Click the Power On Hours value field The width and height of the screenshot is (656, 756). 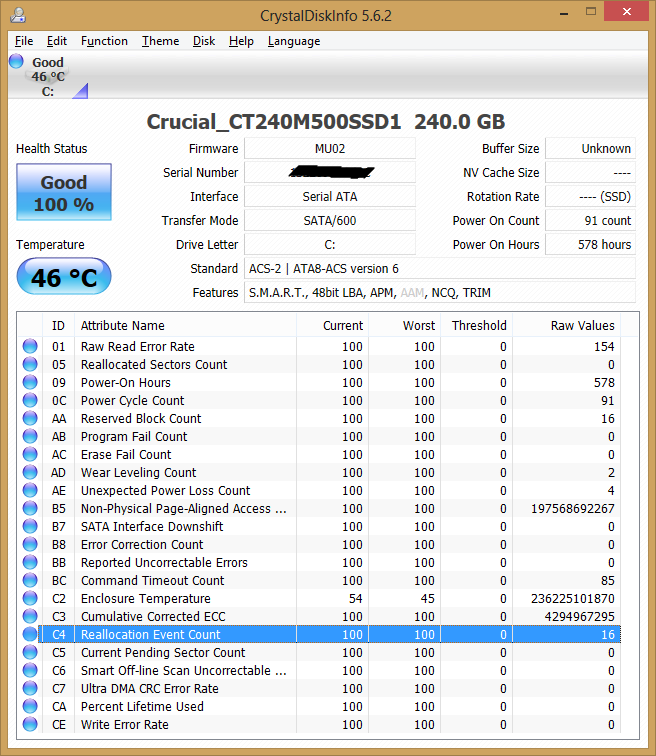tap(590, 245)
